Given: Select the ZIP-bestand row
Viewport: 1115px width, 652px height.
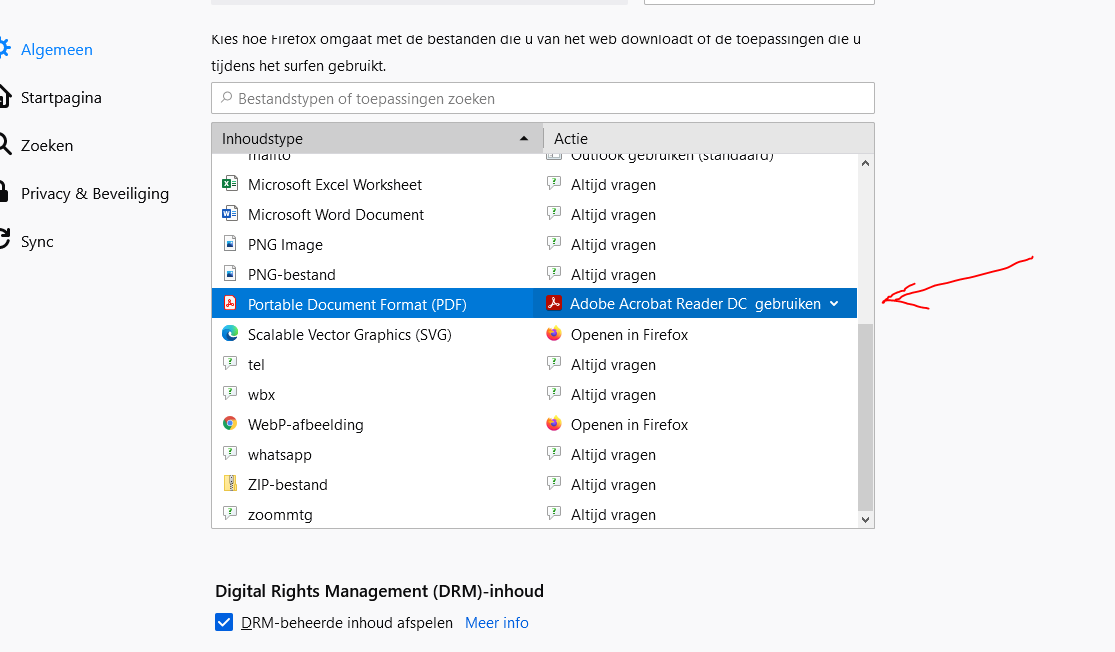Looking at the screenshot, I should coord(534,484).
